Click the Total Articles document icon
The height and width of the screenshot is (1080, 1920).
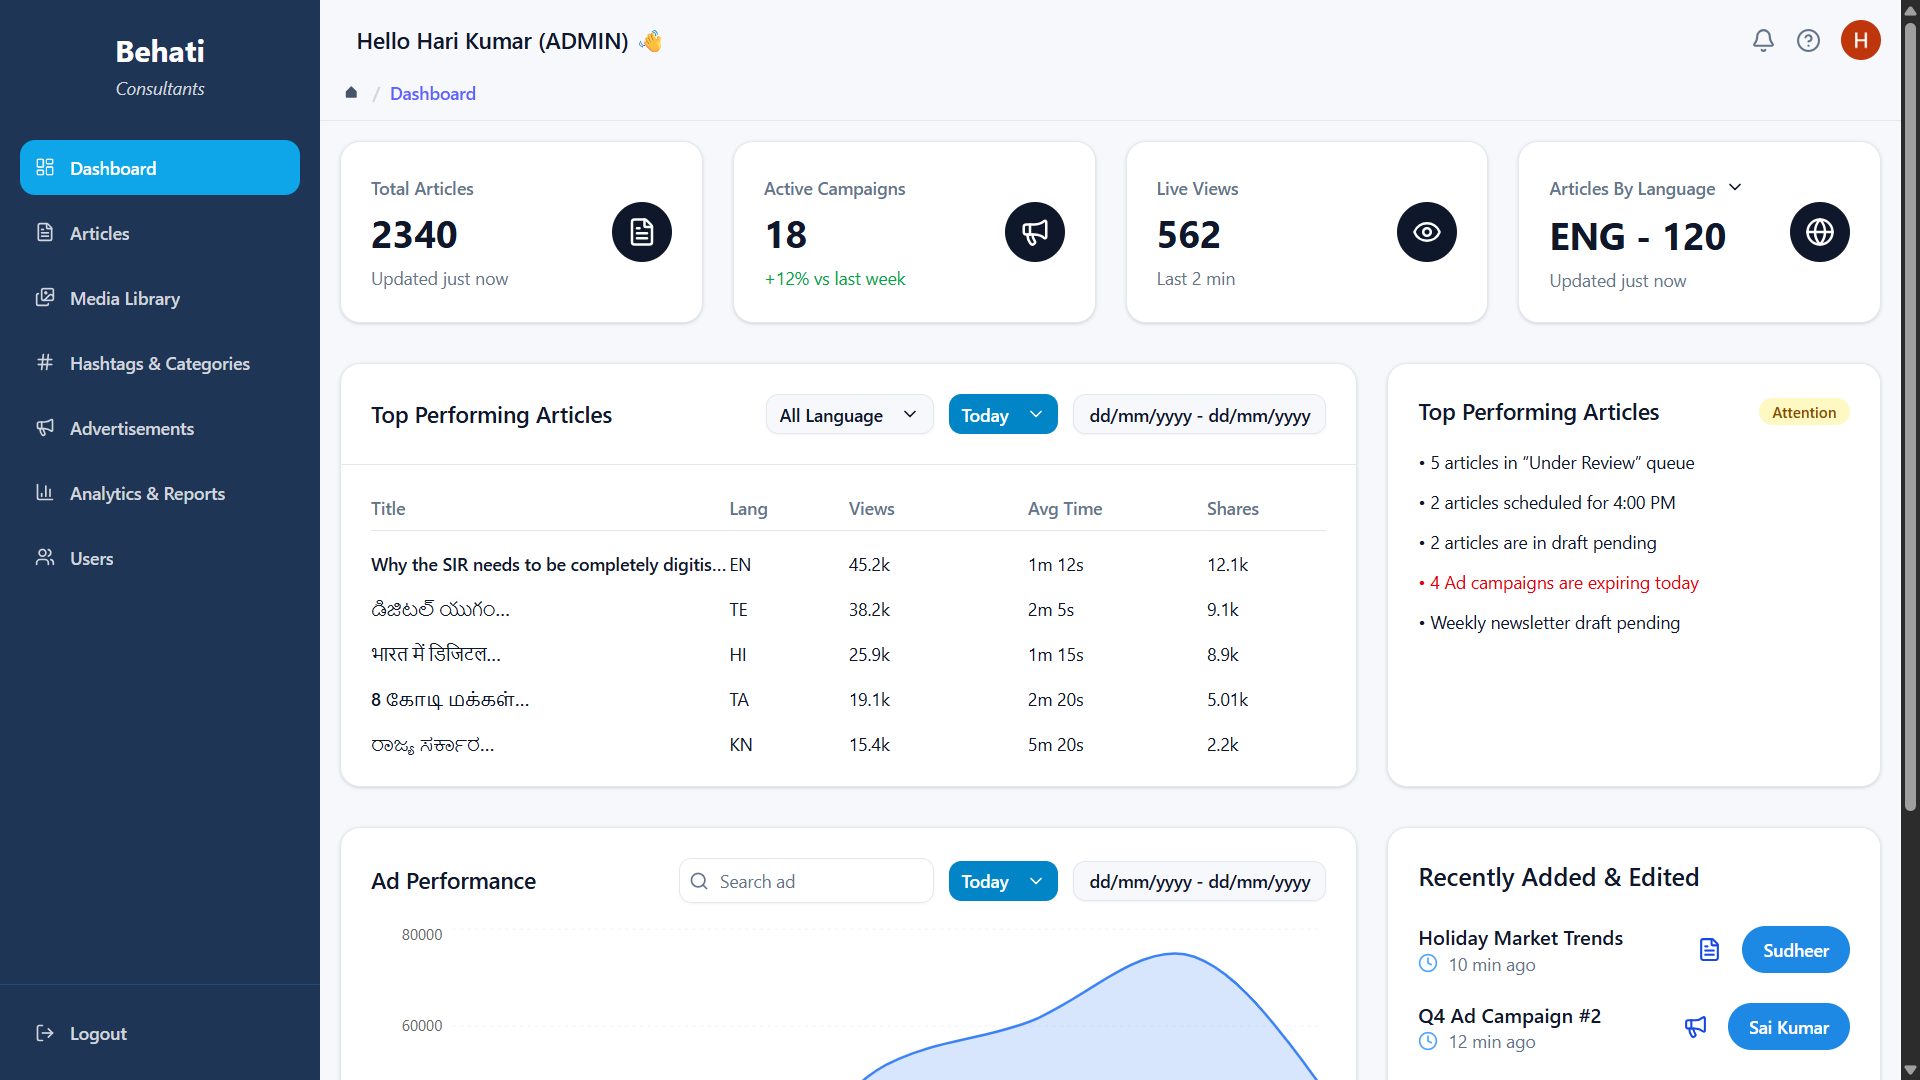641,232
